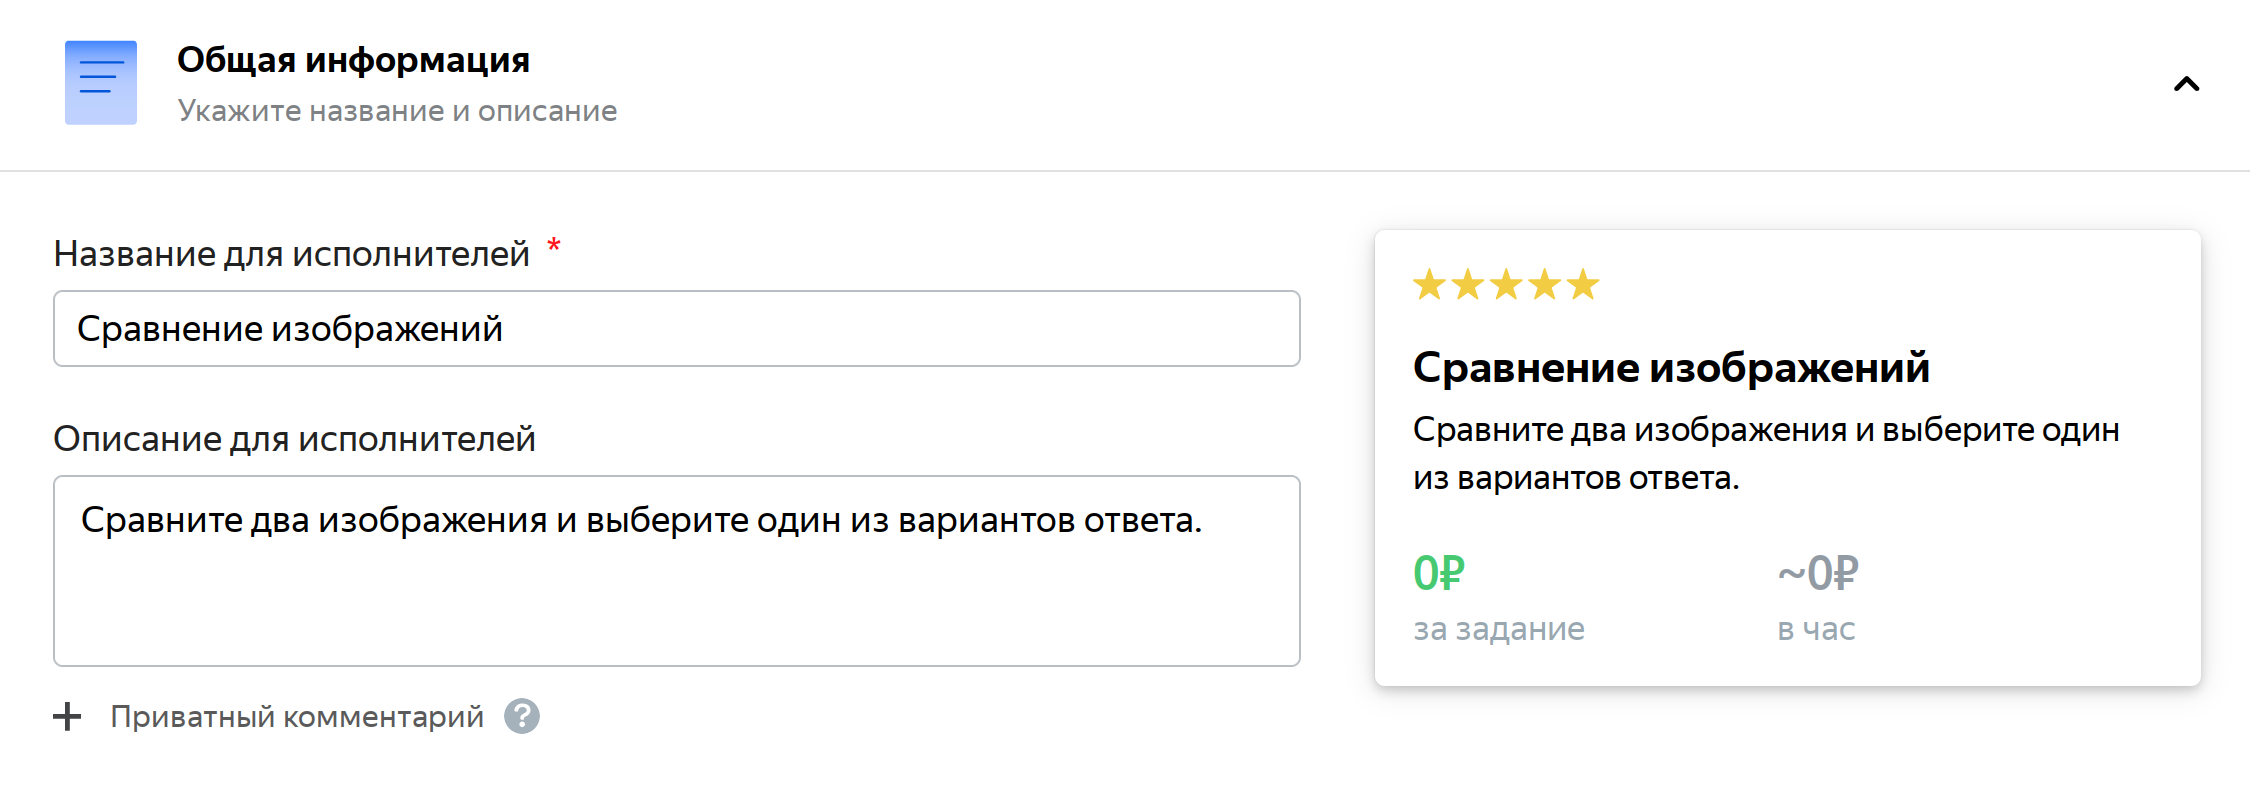Click the Описание для исполнителей label
Screen dimensions: 2250x810
tap(294, 439)
